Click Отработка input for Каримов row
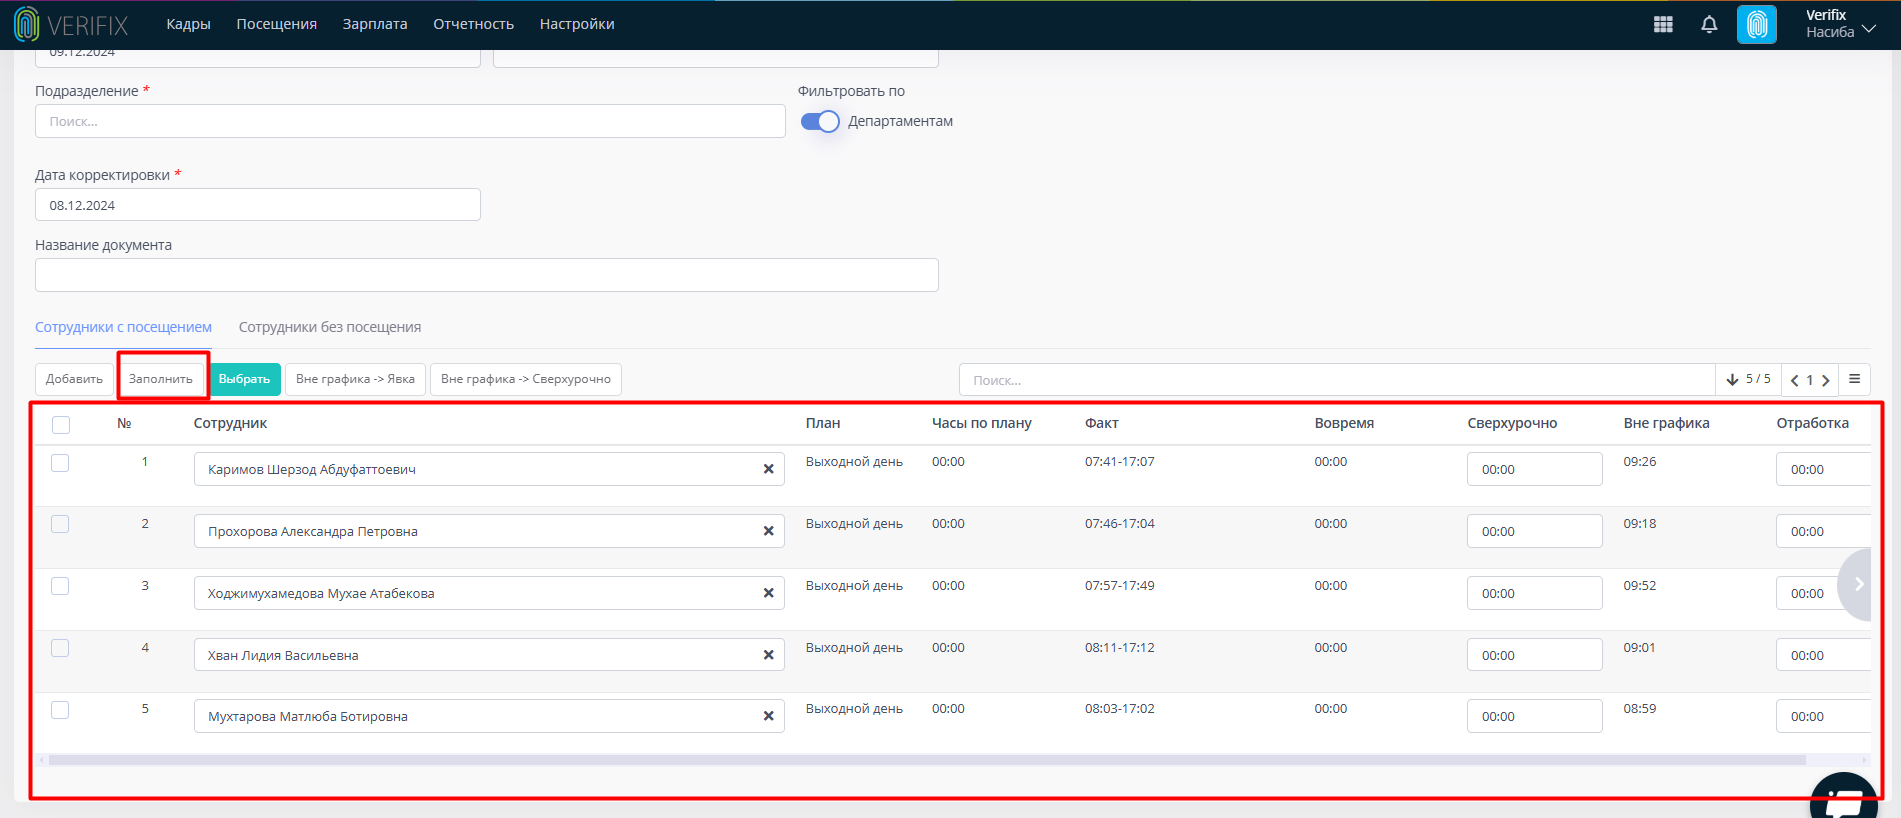Screen dimensions: 1901x818 (x=1823, y=469)
